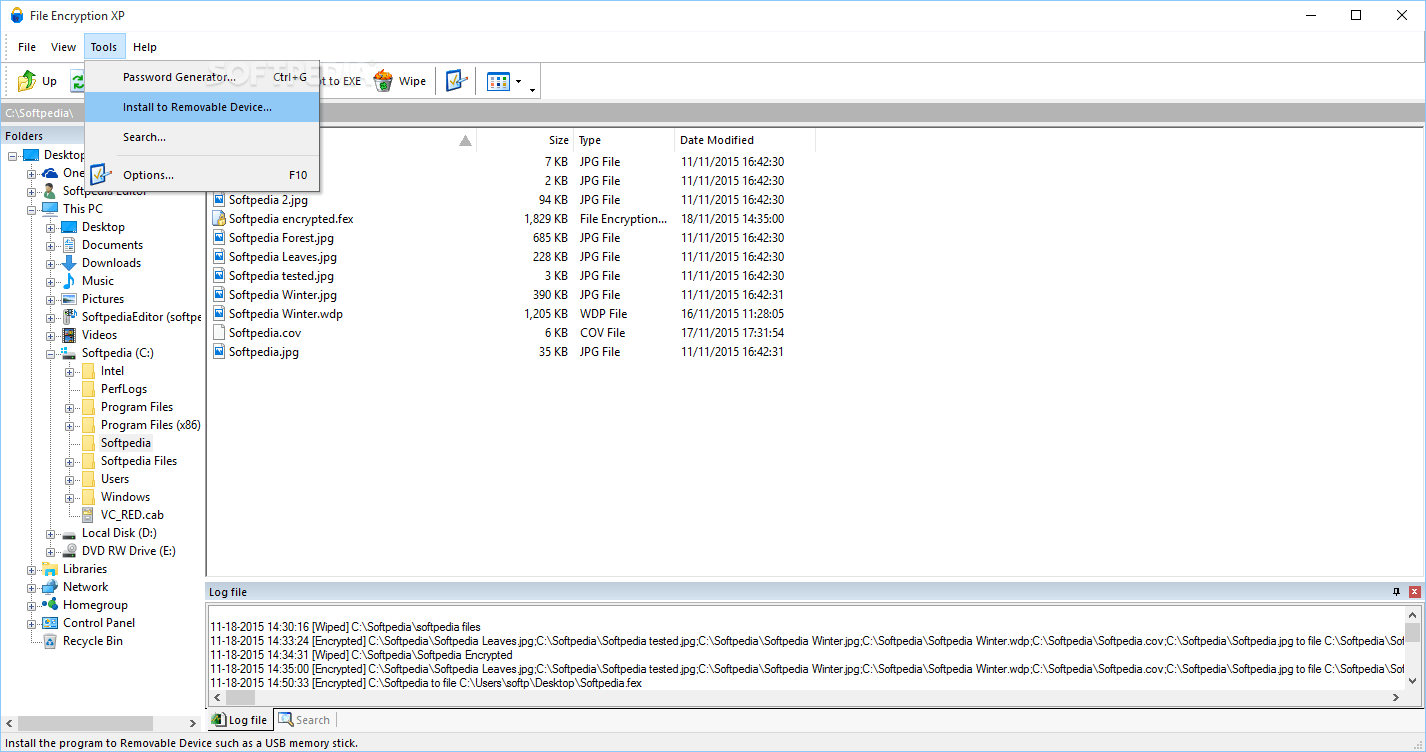This screenshot has height=752, width=1426.
Task: Open the View menu
Action: (63, 47)
